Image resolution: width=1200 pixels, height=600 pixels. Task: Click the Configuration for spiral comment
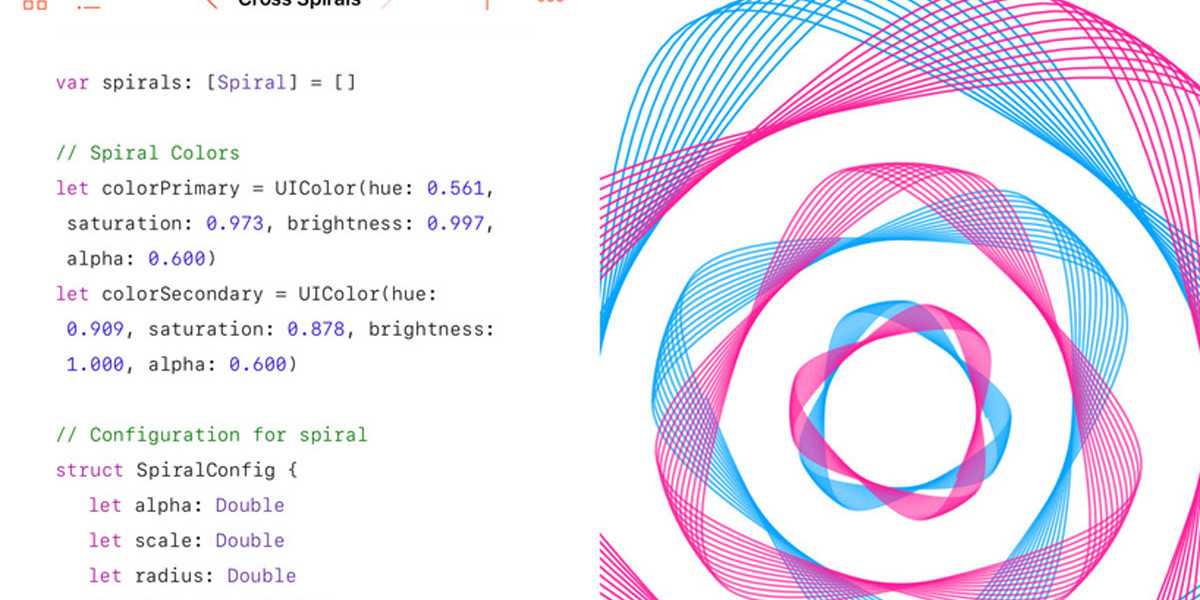pyautogui.click(x=211, y=435)
